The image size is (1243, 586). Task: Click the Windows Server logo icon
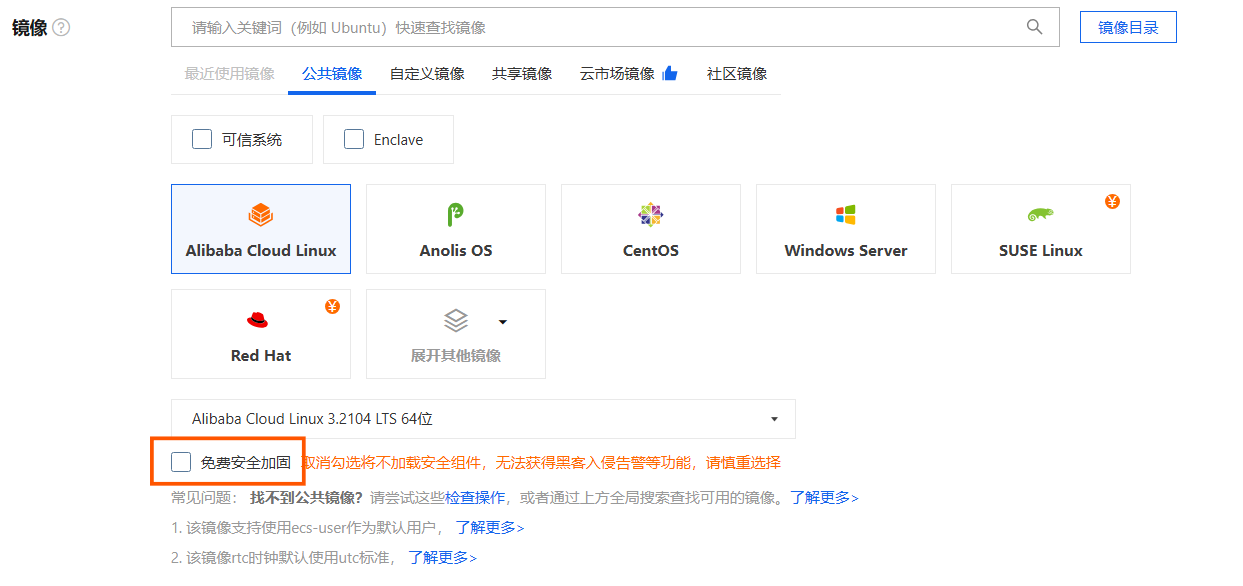click(x=846, y=214)
